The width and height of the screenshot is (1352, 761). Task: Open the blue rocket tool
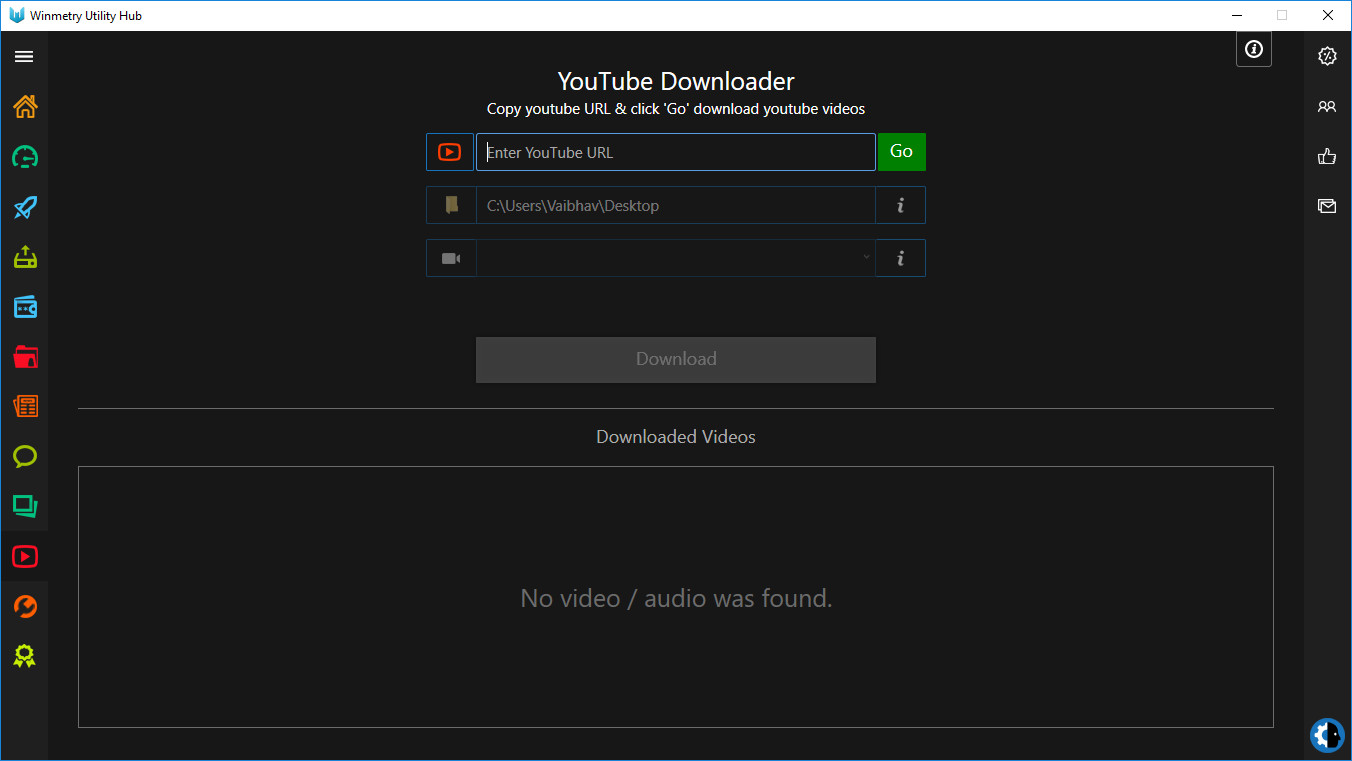click(25, 207)
